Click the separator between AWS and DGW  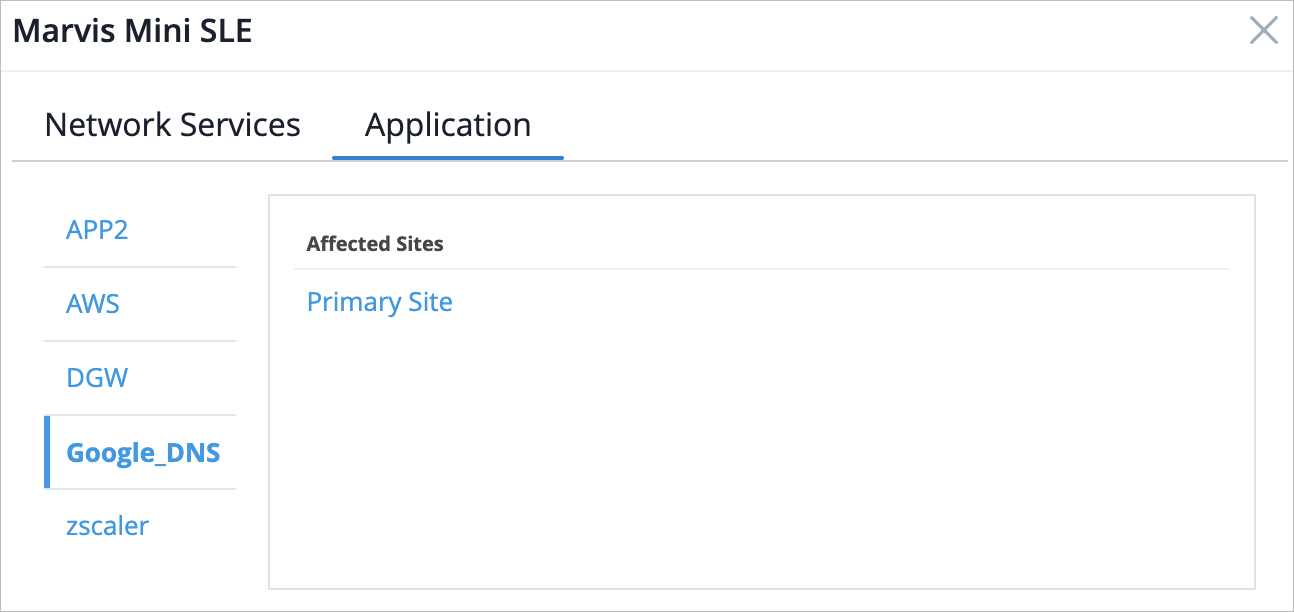[x=140, y=341]
